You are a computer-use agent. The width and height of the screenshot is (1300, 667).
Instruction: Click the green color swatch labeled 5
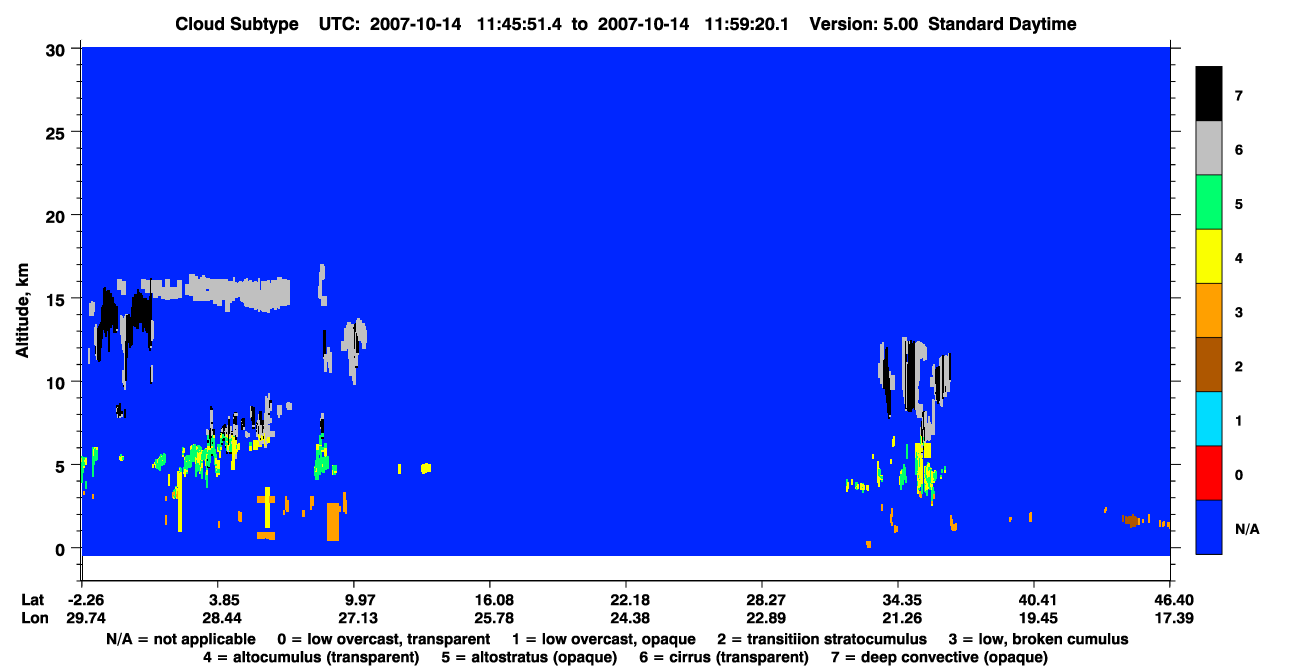tap(1209, 202)
